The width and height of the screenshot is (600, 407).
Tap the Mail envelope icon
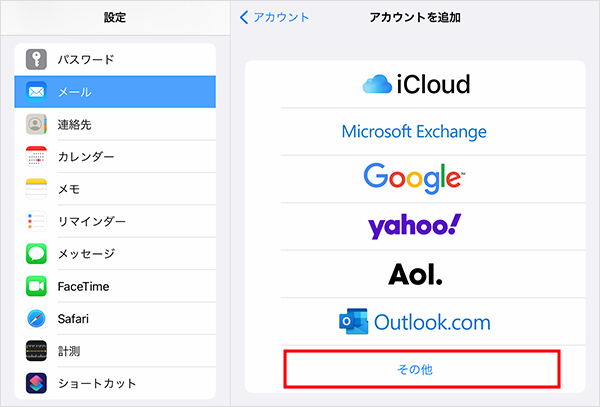(x=38, y=92)
